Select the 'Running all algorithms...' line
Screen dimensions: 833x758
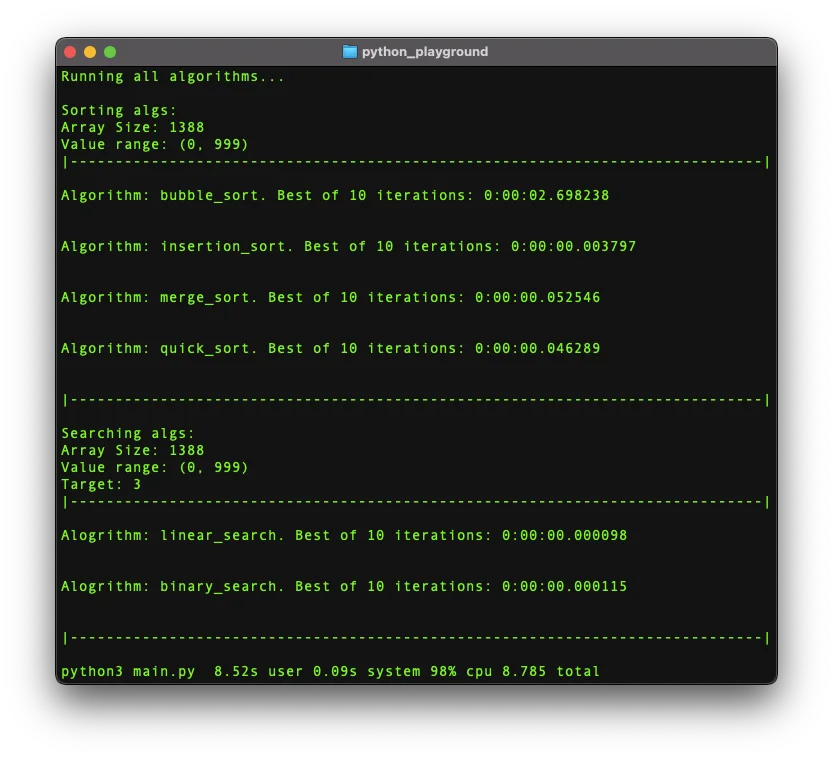(173, 76)
